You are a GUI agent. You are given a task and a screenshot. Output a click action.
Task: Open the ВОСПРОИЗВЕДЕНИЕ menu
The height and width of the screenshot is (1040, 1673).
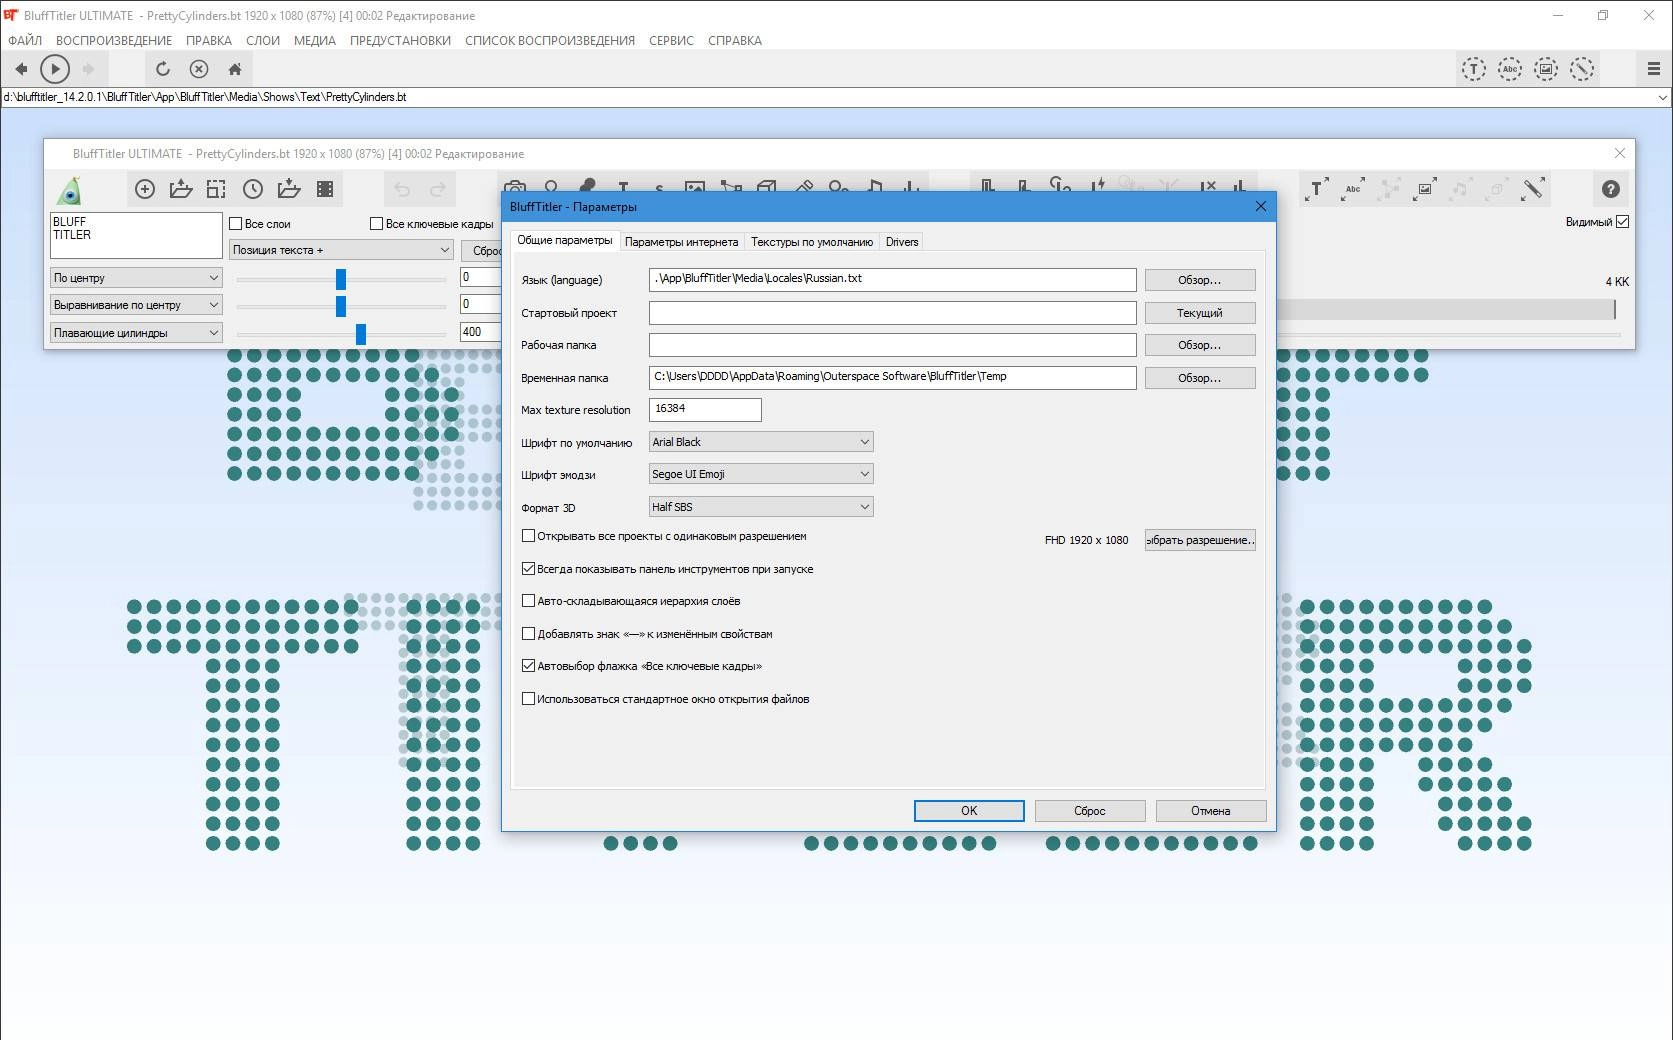[x=114, y=40]
